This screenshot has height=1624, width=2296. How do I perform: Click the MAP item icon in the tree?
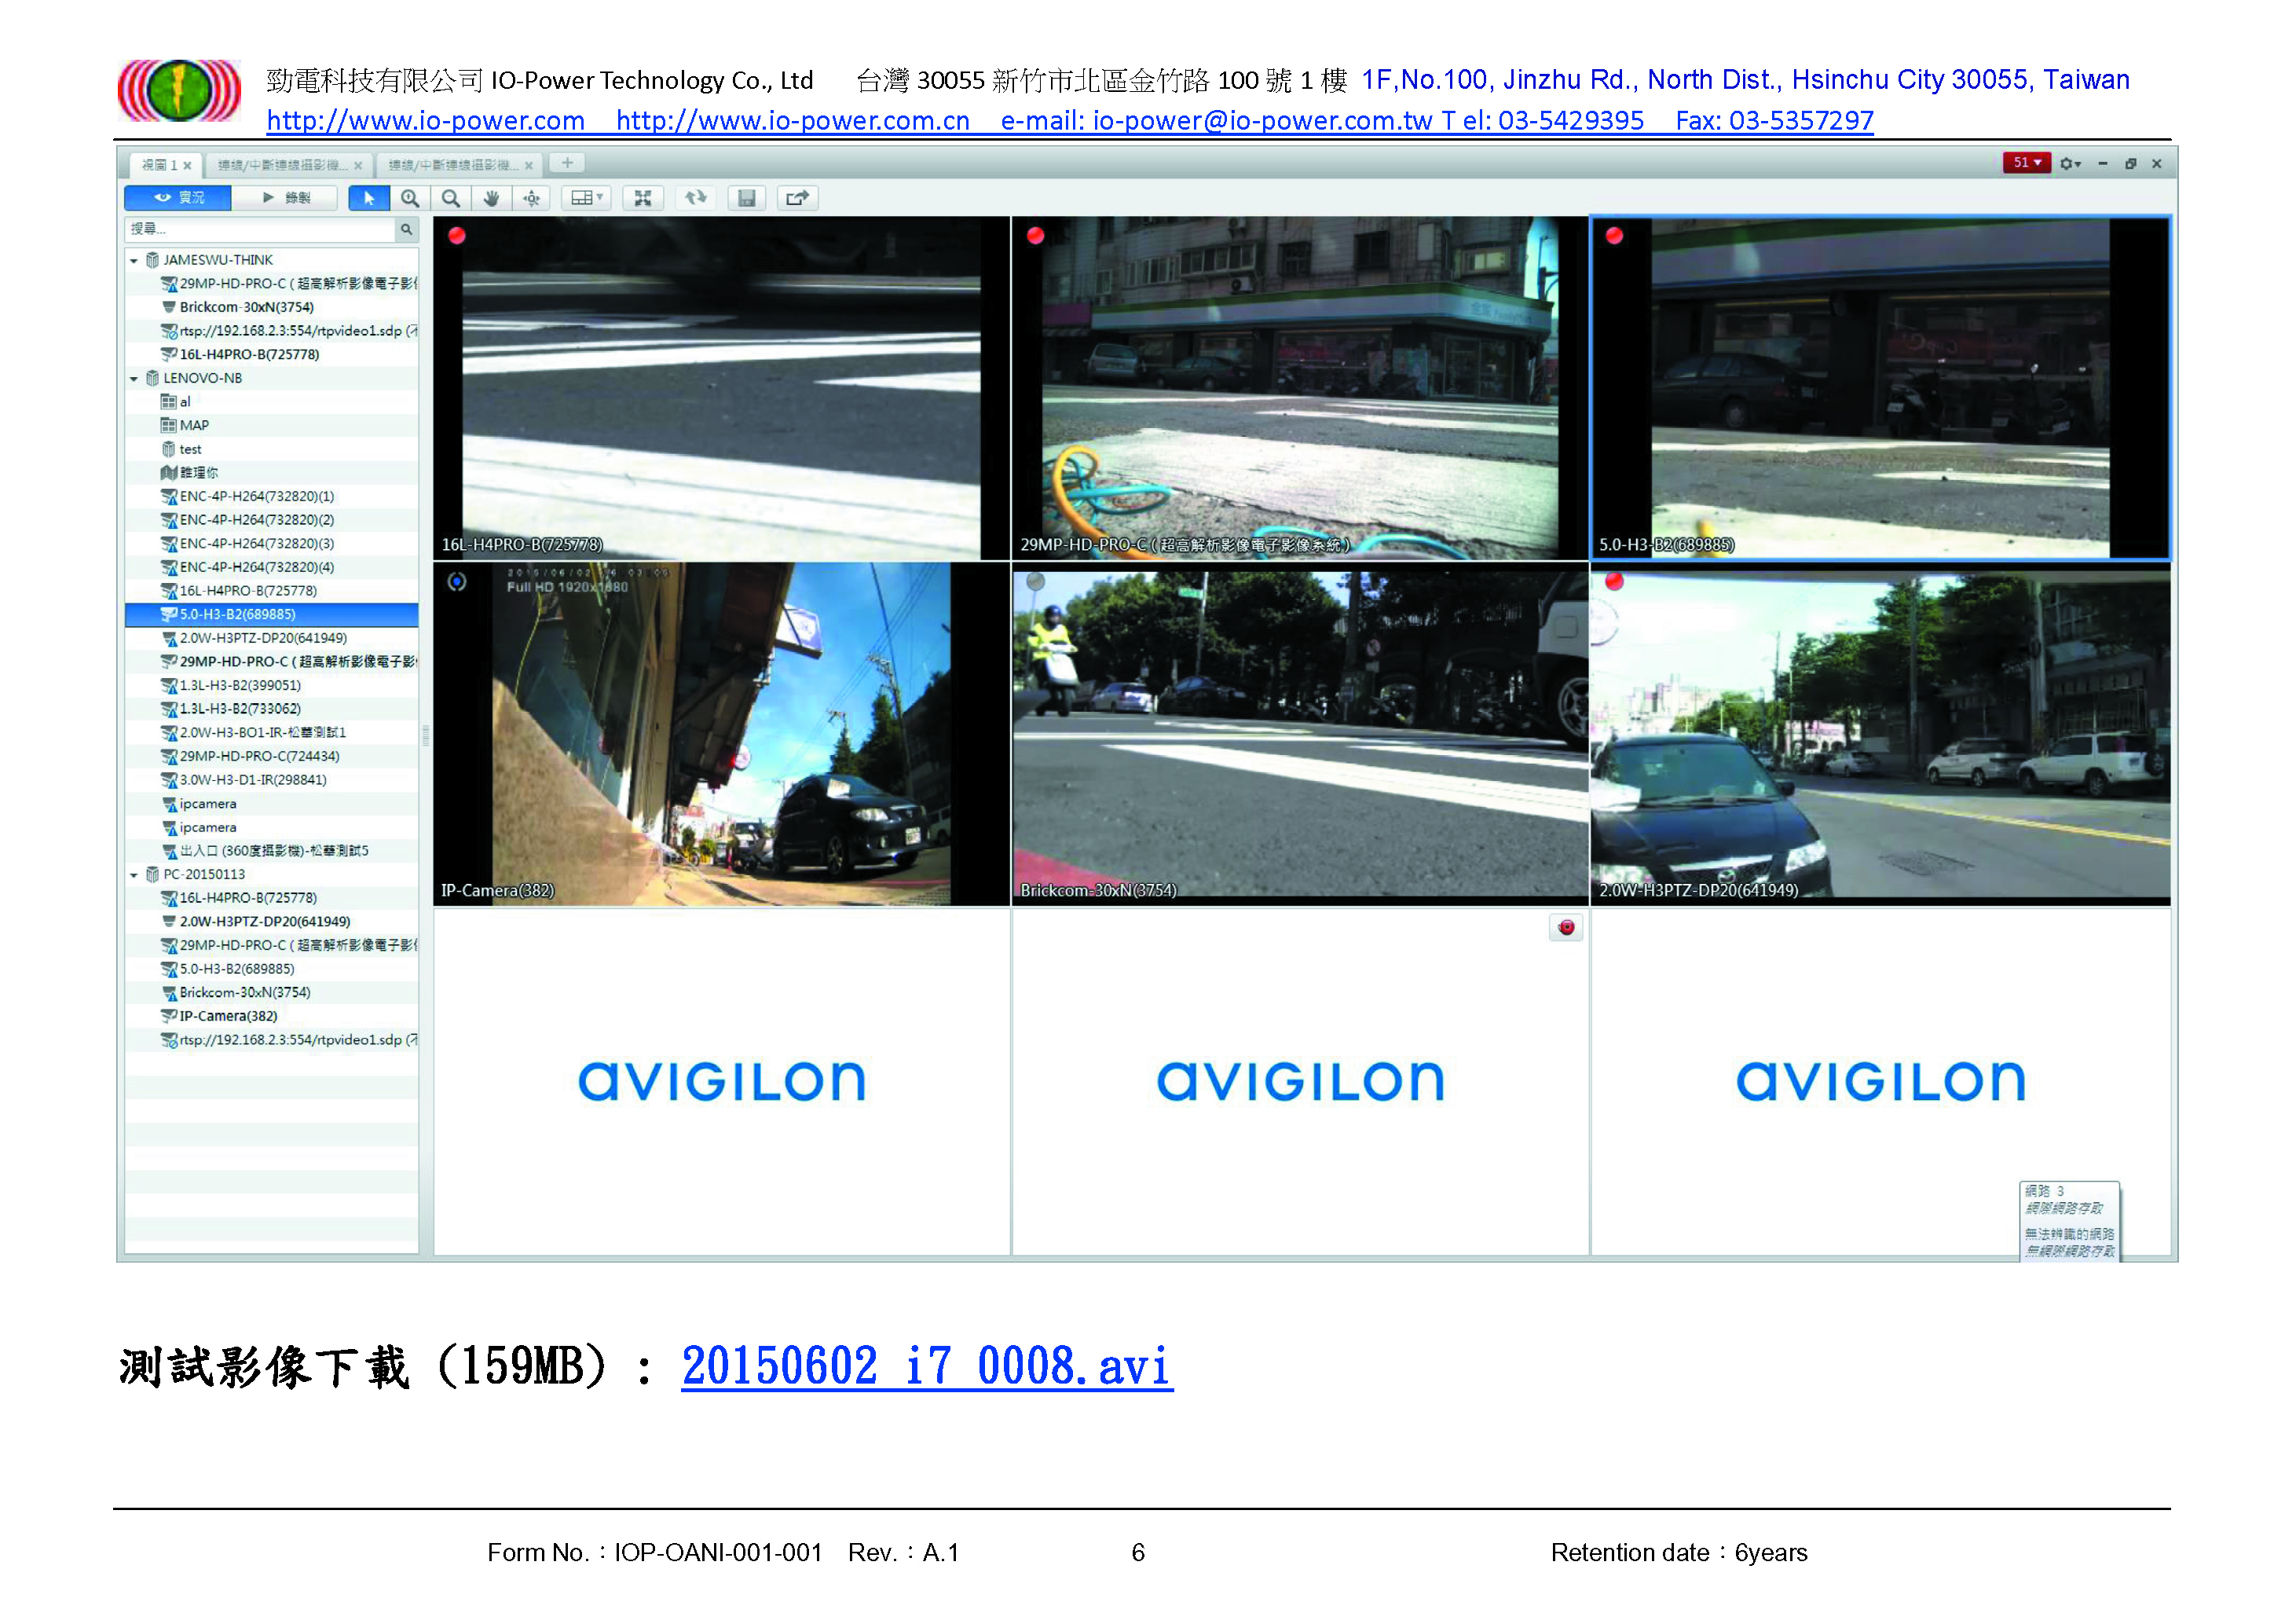click(169, 426)
